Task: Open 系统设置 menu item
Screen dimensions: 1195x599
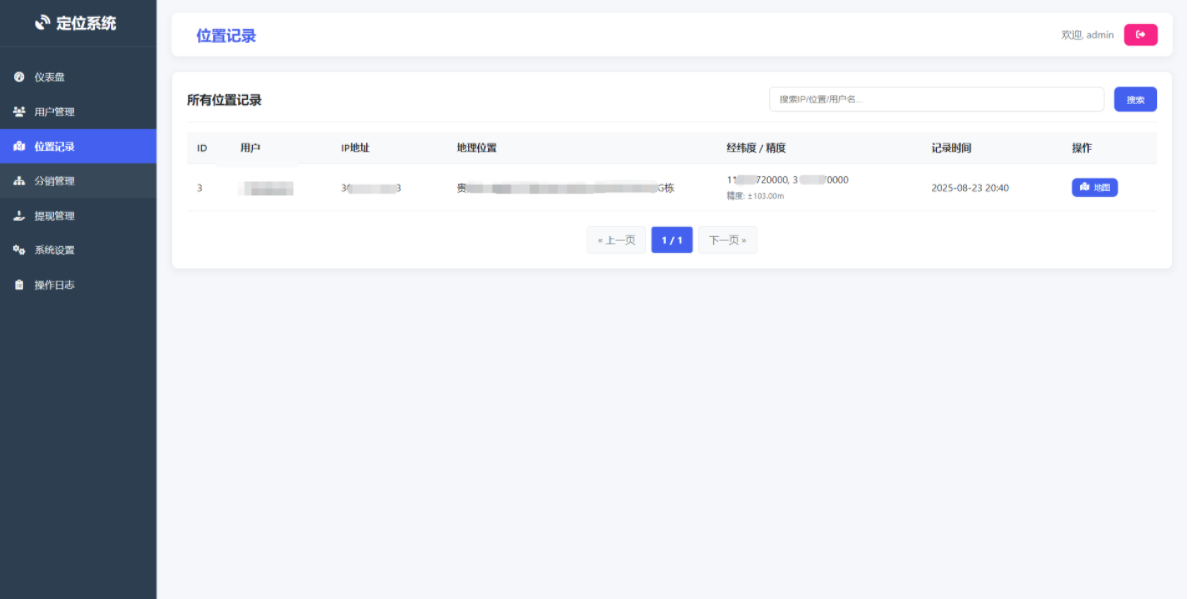Action: click(78, 250)
